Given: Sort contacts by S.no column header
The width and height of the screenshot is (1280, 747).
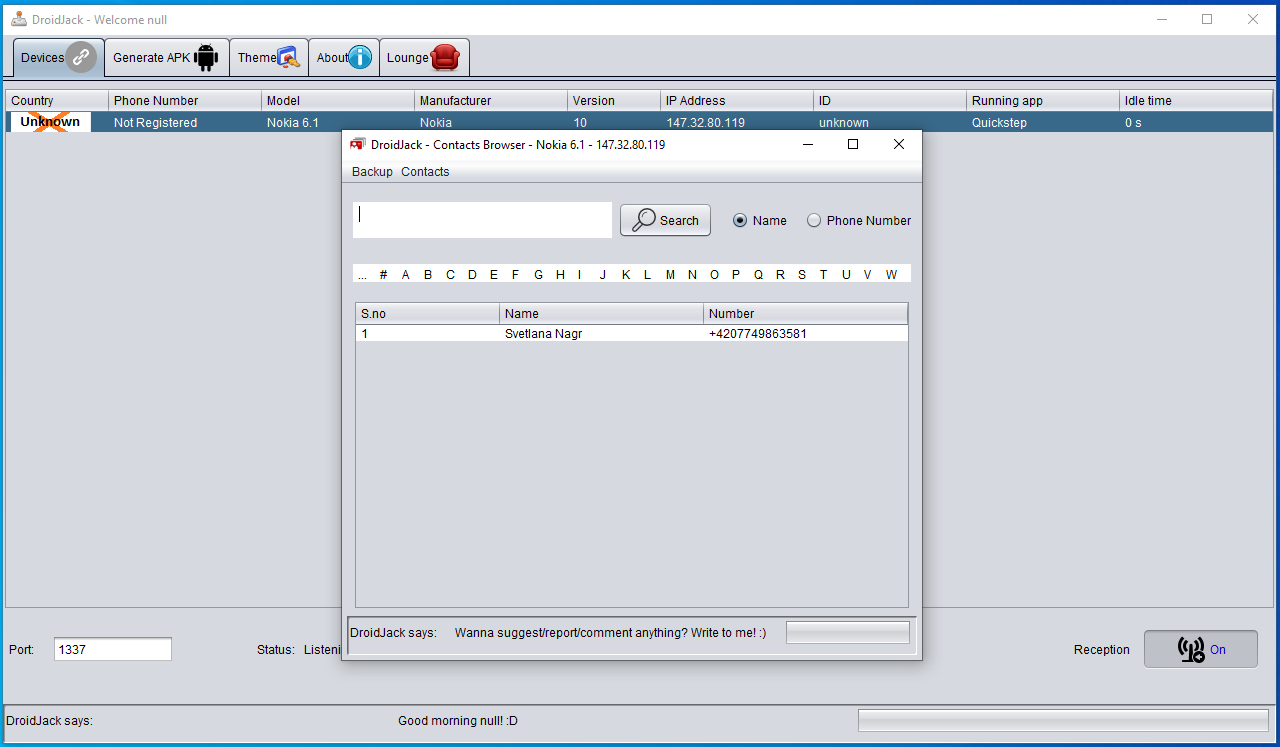Looking at the screenshot, I should pyautogui.click(x=428, y=314).
